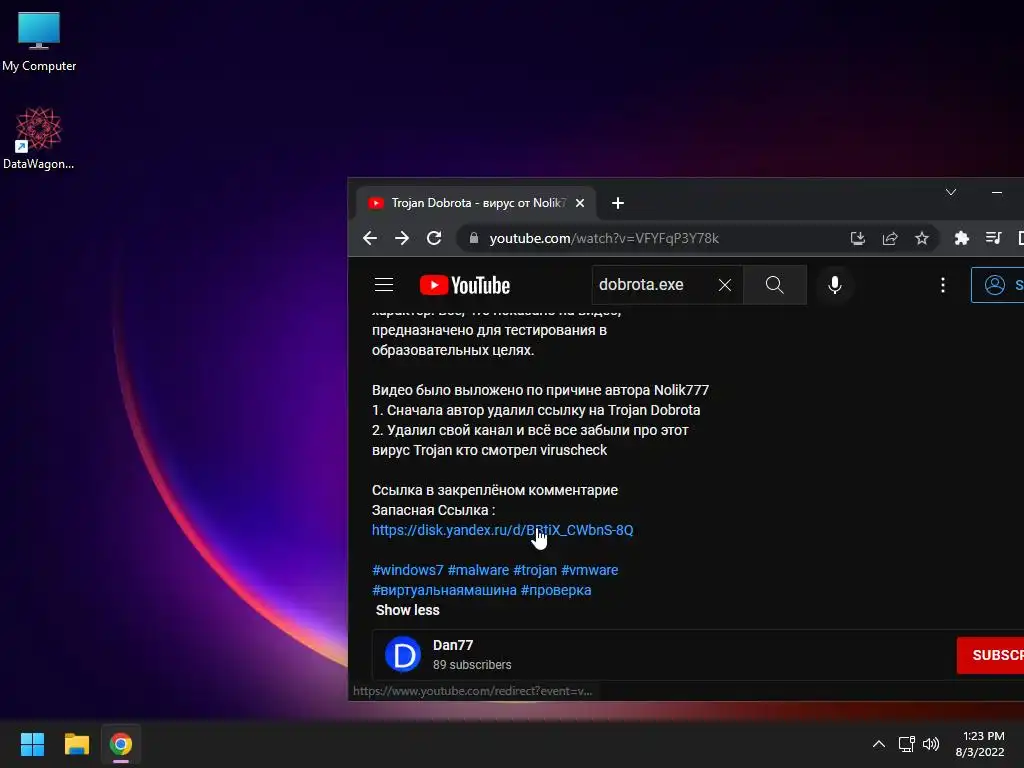1024x768 pixels.
Task: Go back in Chrome browser
Action: click(370, 238)
